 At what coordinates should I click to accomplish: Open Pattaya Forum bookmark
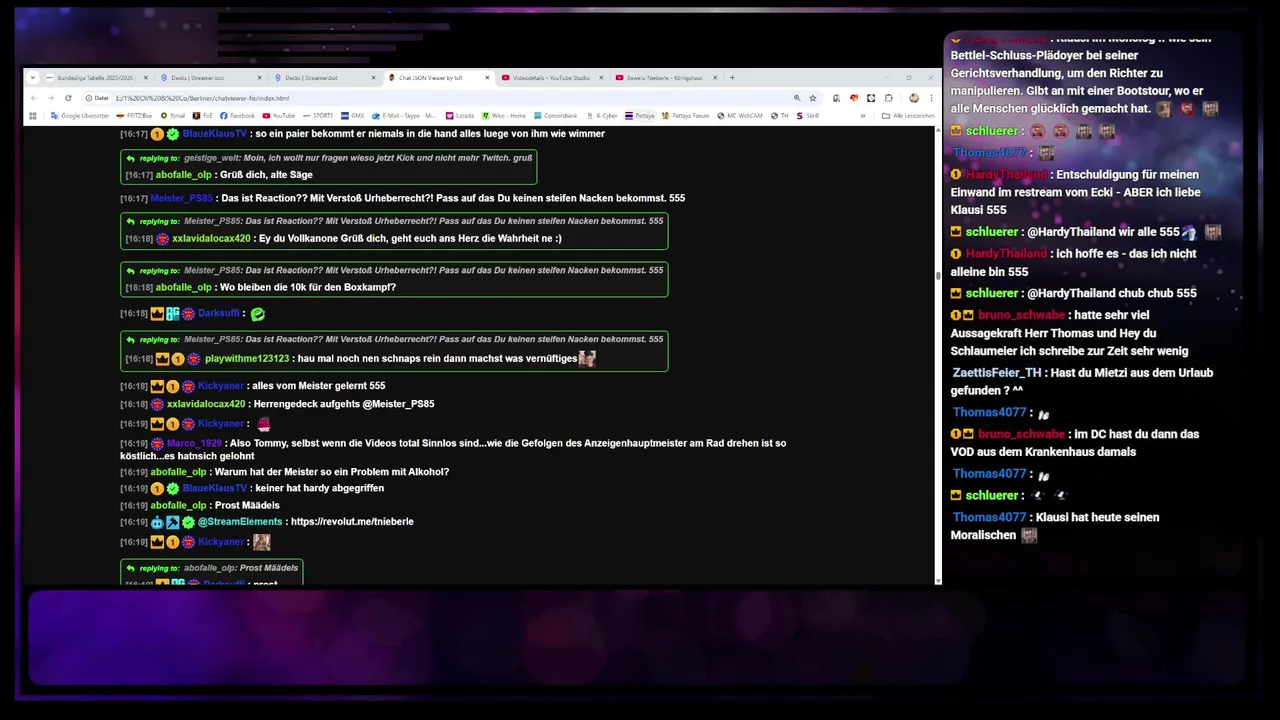tap(686, 116)
